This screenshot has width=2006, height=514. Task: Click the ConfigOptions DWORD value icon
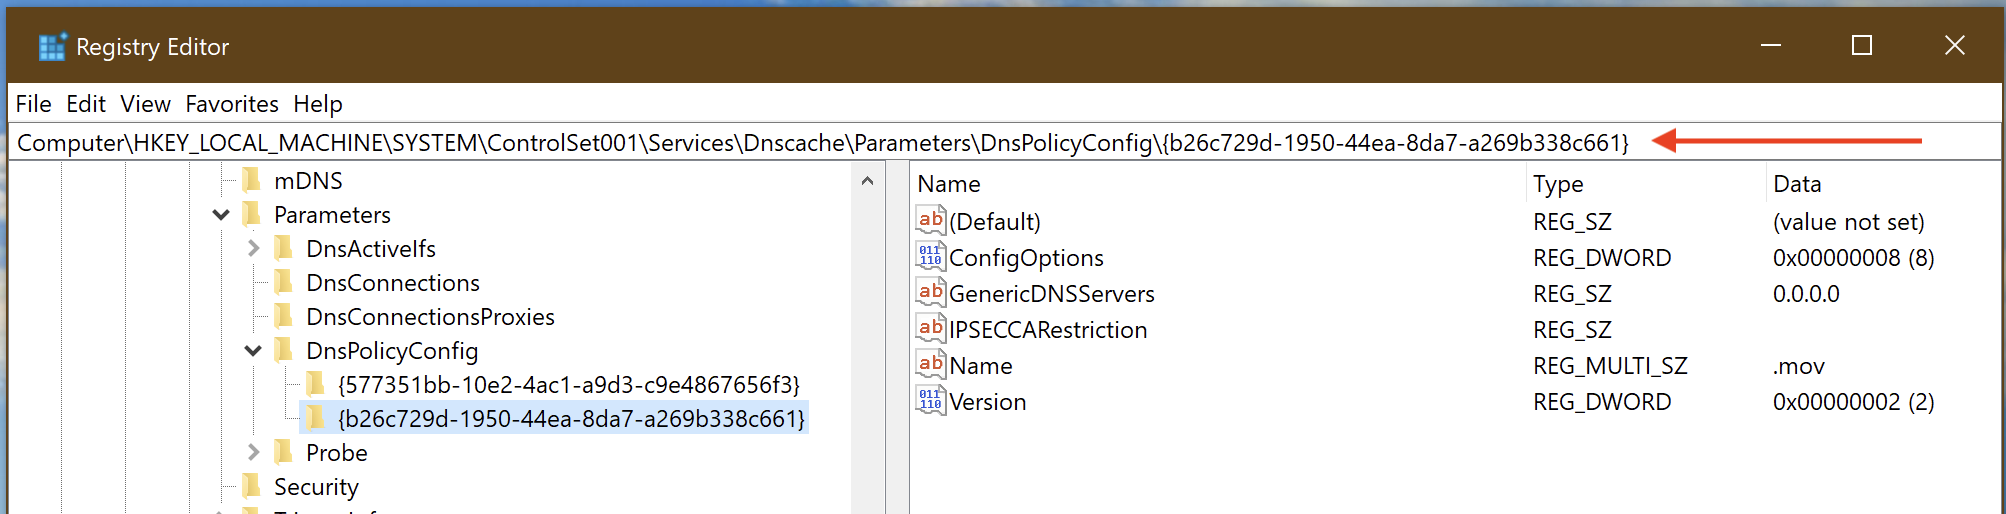pyautogui.click(x=930, y=256)
